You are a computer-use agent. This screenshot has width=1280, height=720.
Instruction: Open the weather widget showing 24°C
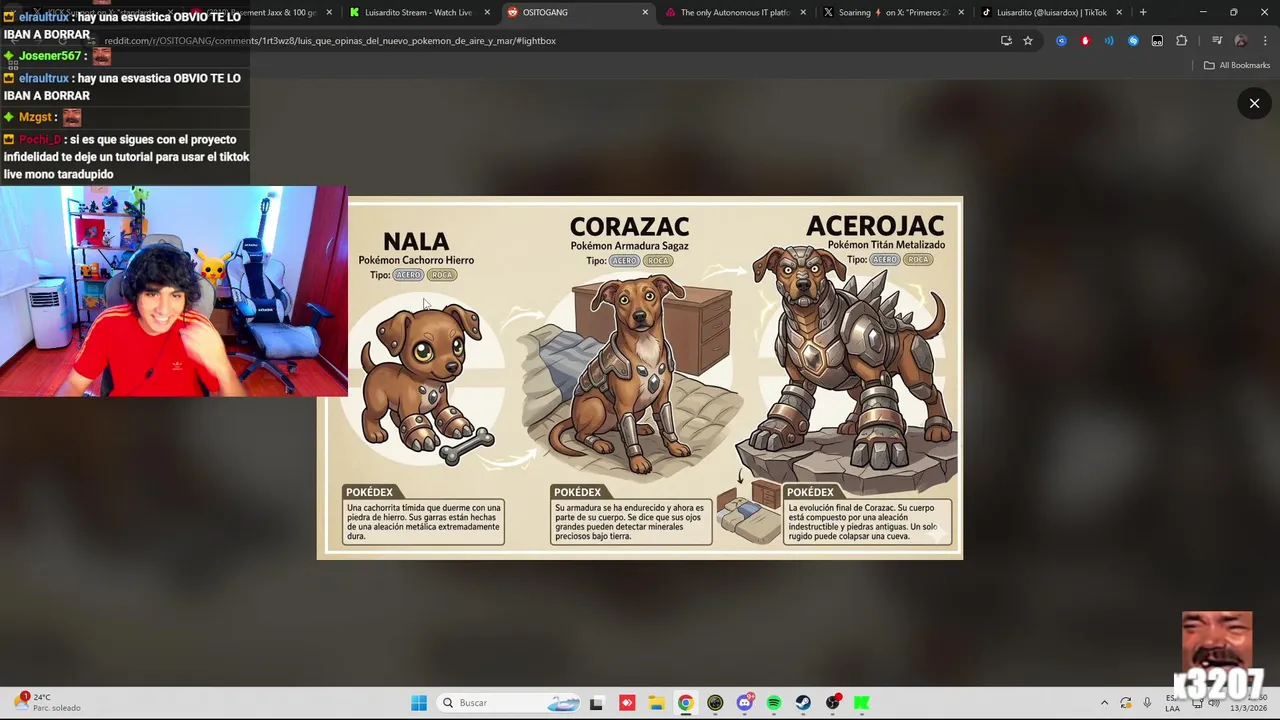click(48, 702)
